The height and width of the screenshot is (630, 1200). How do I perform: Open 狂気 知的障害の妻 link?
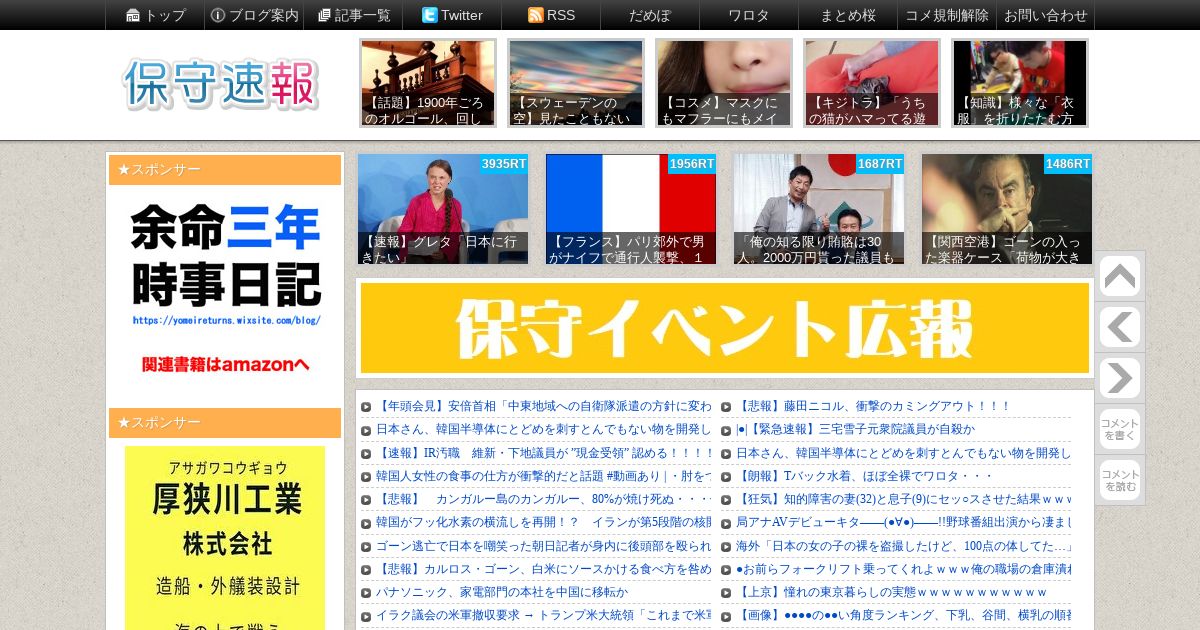click(x=903, y=499)
